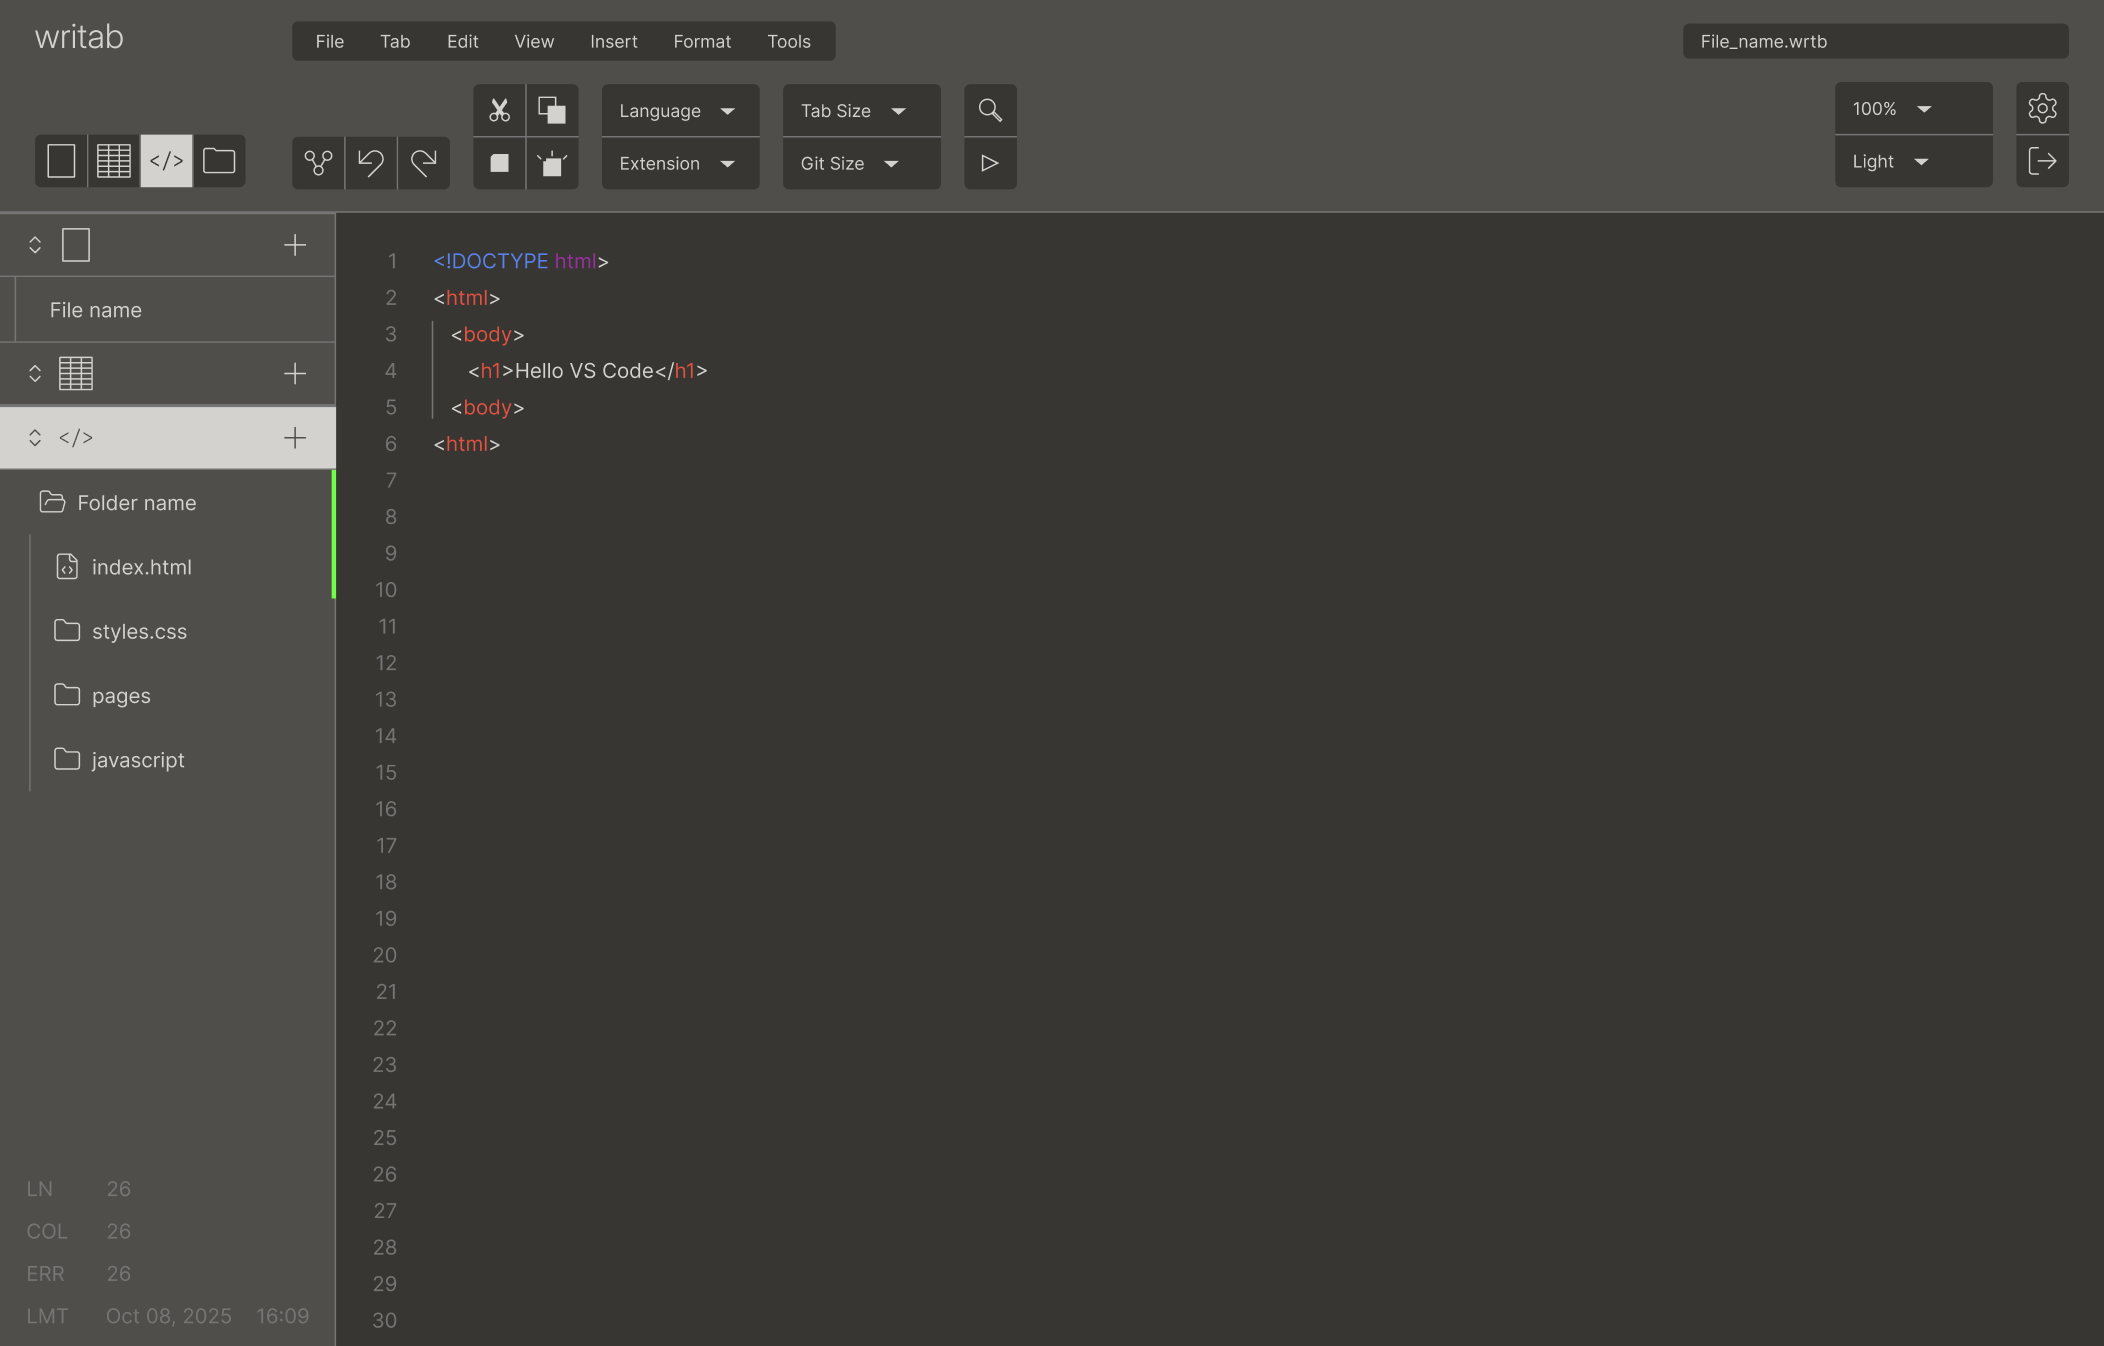Switch to the spreadsheet grid view icon in toolbar
Image resolution: width=2104 pixels, height=1346 pixels.
[x=114, y=161]
